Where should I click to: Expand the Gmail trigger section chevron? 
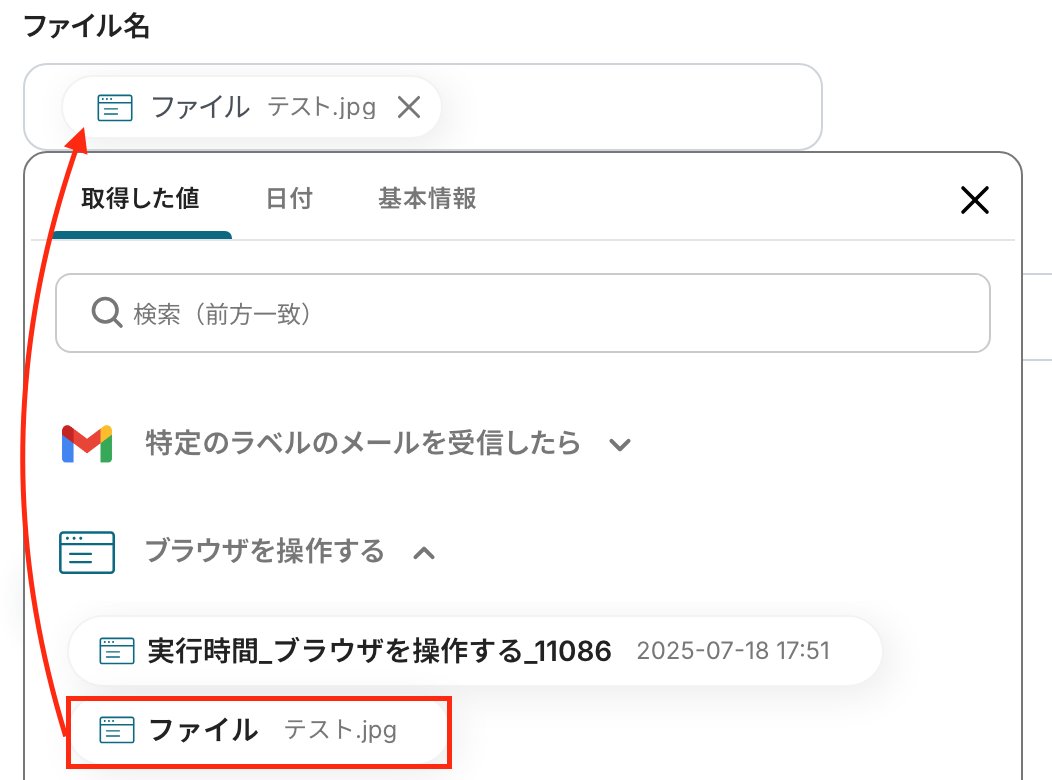[620, 445]
